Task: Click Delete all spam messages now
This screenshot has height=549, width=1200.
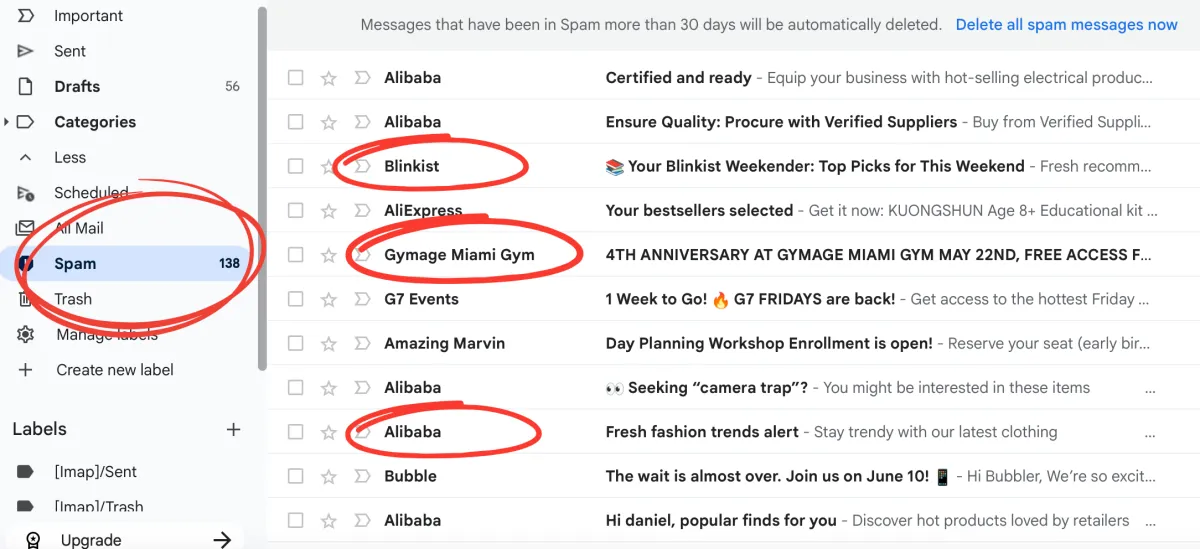Action: click(x=1067, y=25)
